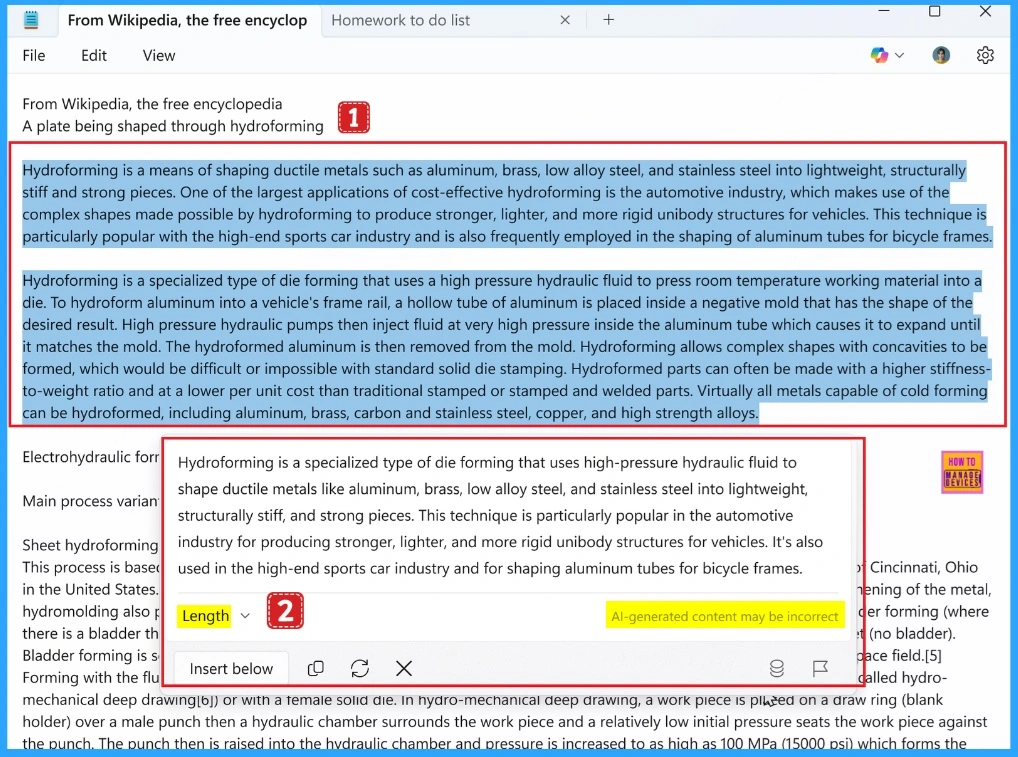
Task: Open the View menu
Action: (159, 56)
